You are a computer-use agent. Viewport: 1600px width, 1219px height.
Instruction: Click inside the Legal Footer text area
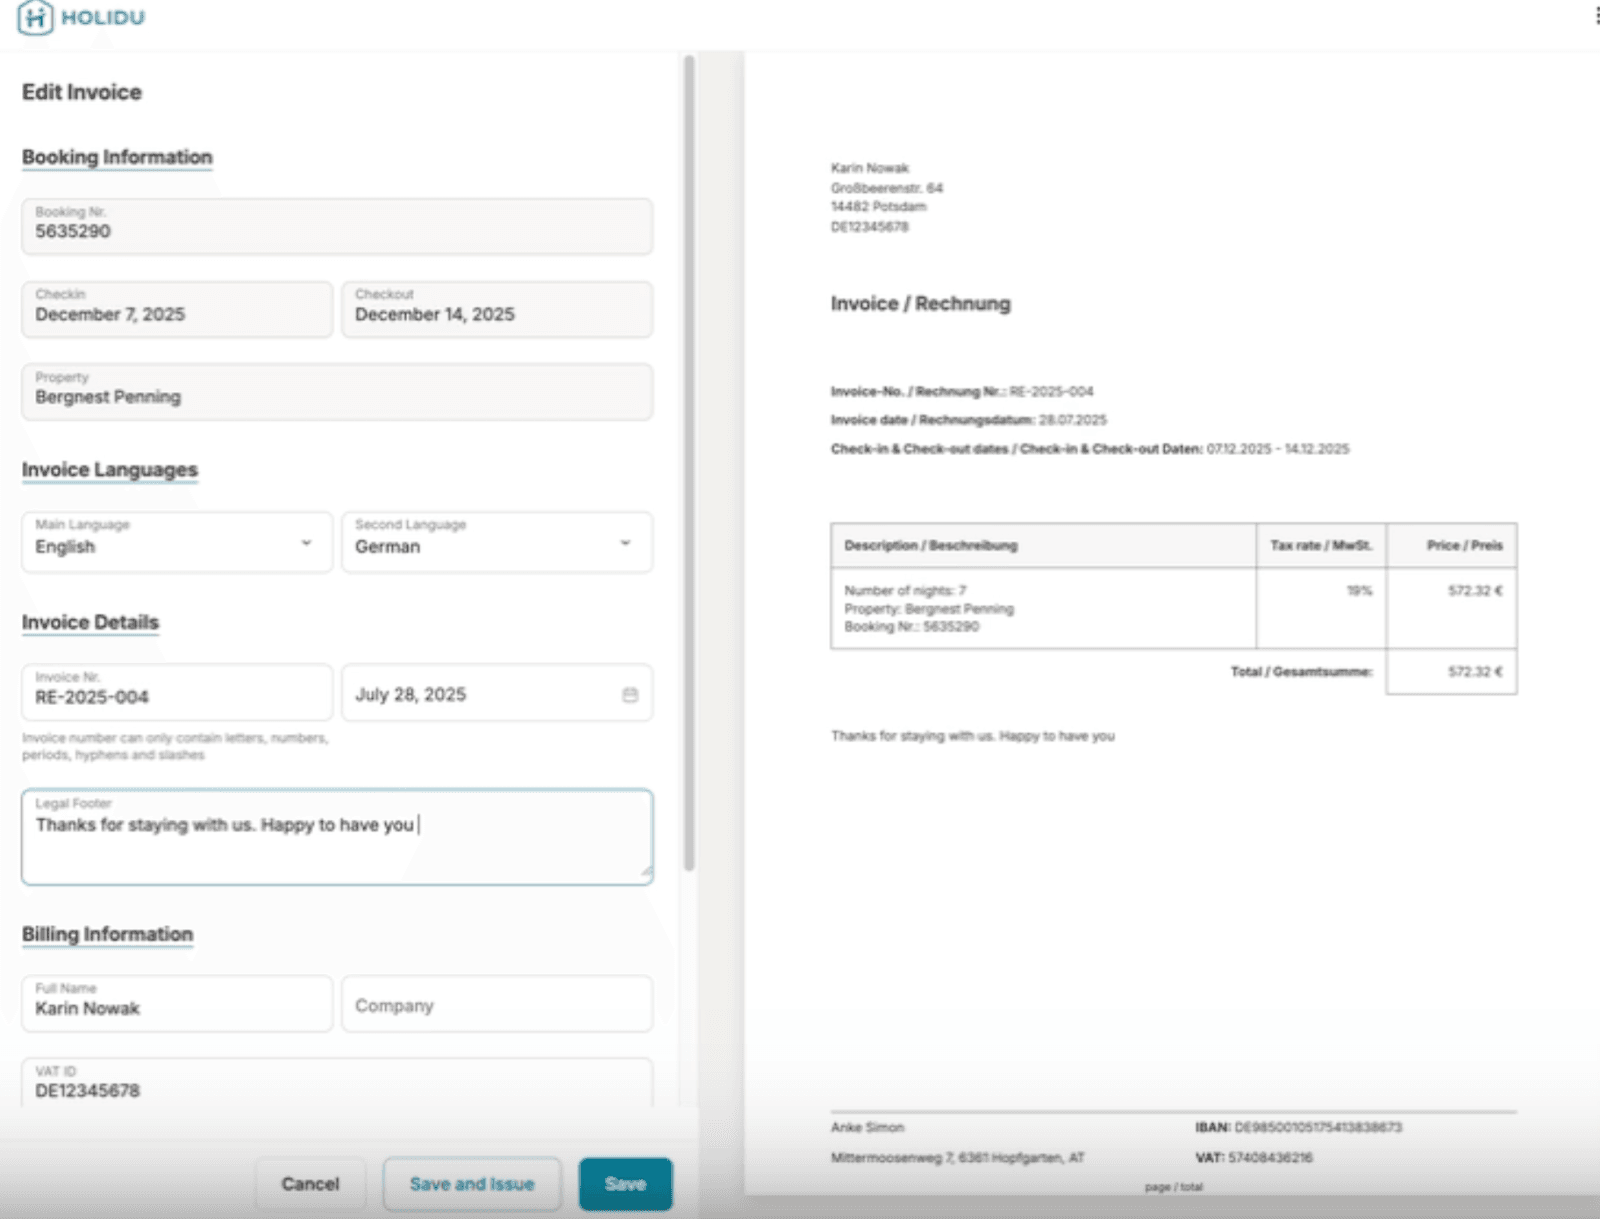pos(337,845)
